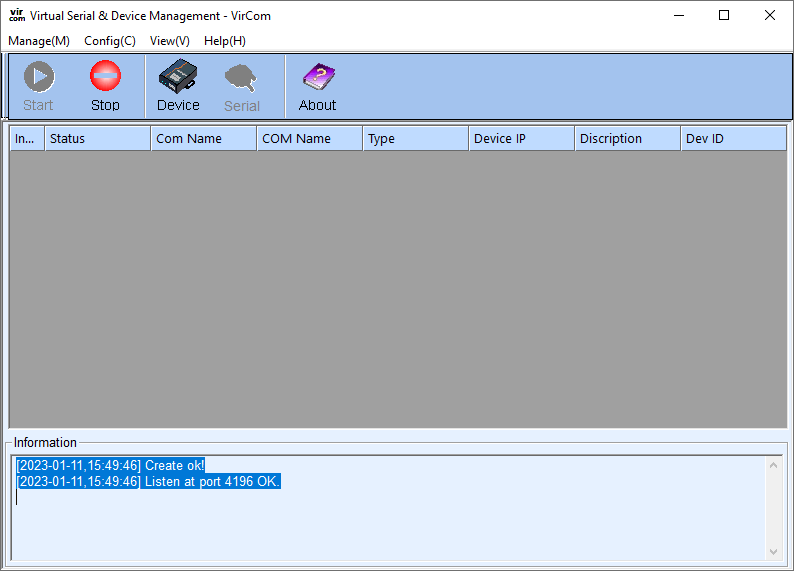Sort by the Type column header

(416, 139)
